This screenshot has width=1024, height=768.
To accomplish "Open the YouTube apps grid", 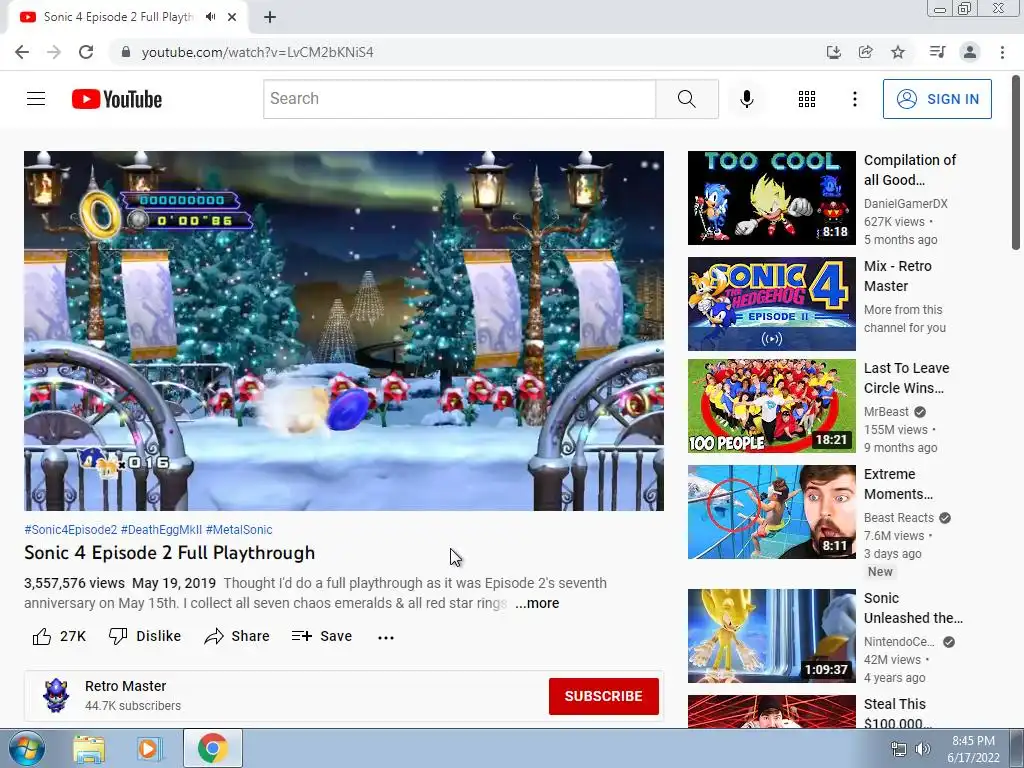I will point(807,99).
